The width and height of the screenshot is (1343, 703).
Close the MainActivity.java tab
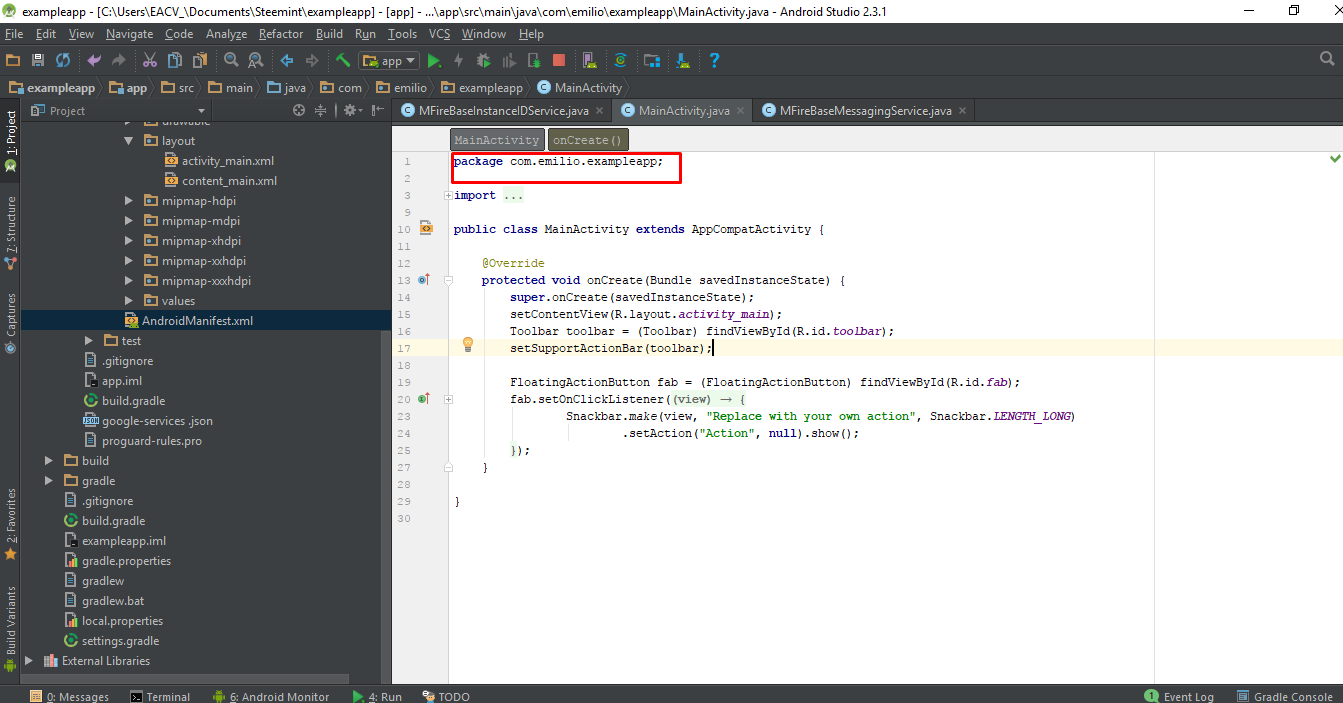coord(741,111)
